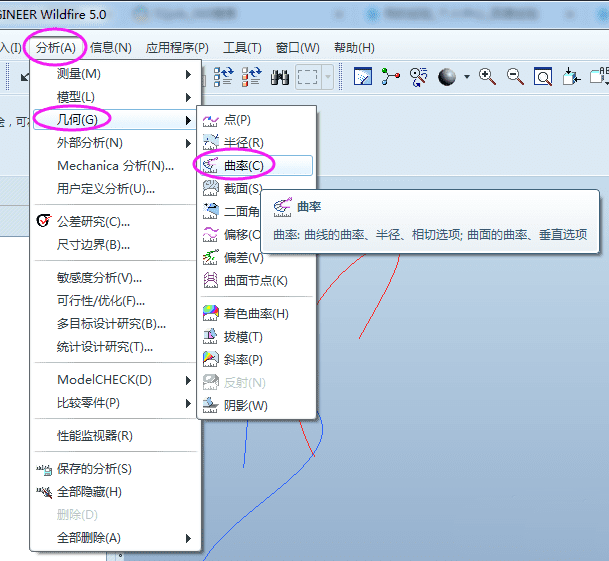Select 尺寸边界(B)... option
The width and height of the screenshot is (609, 561).
click(116, 245)
